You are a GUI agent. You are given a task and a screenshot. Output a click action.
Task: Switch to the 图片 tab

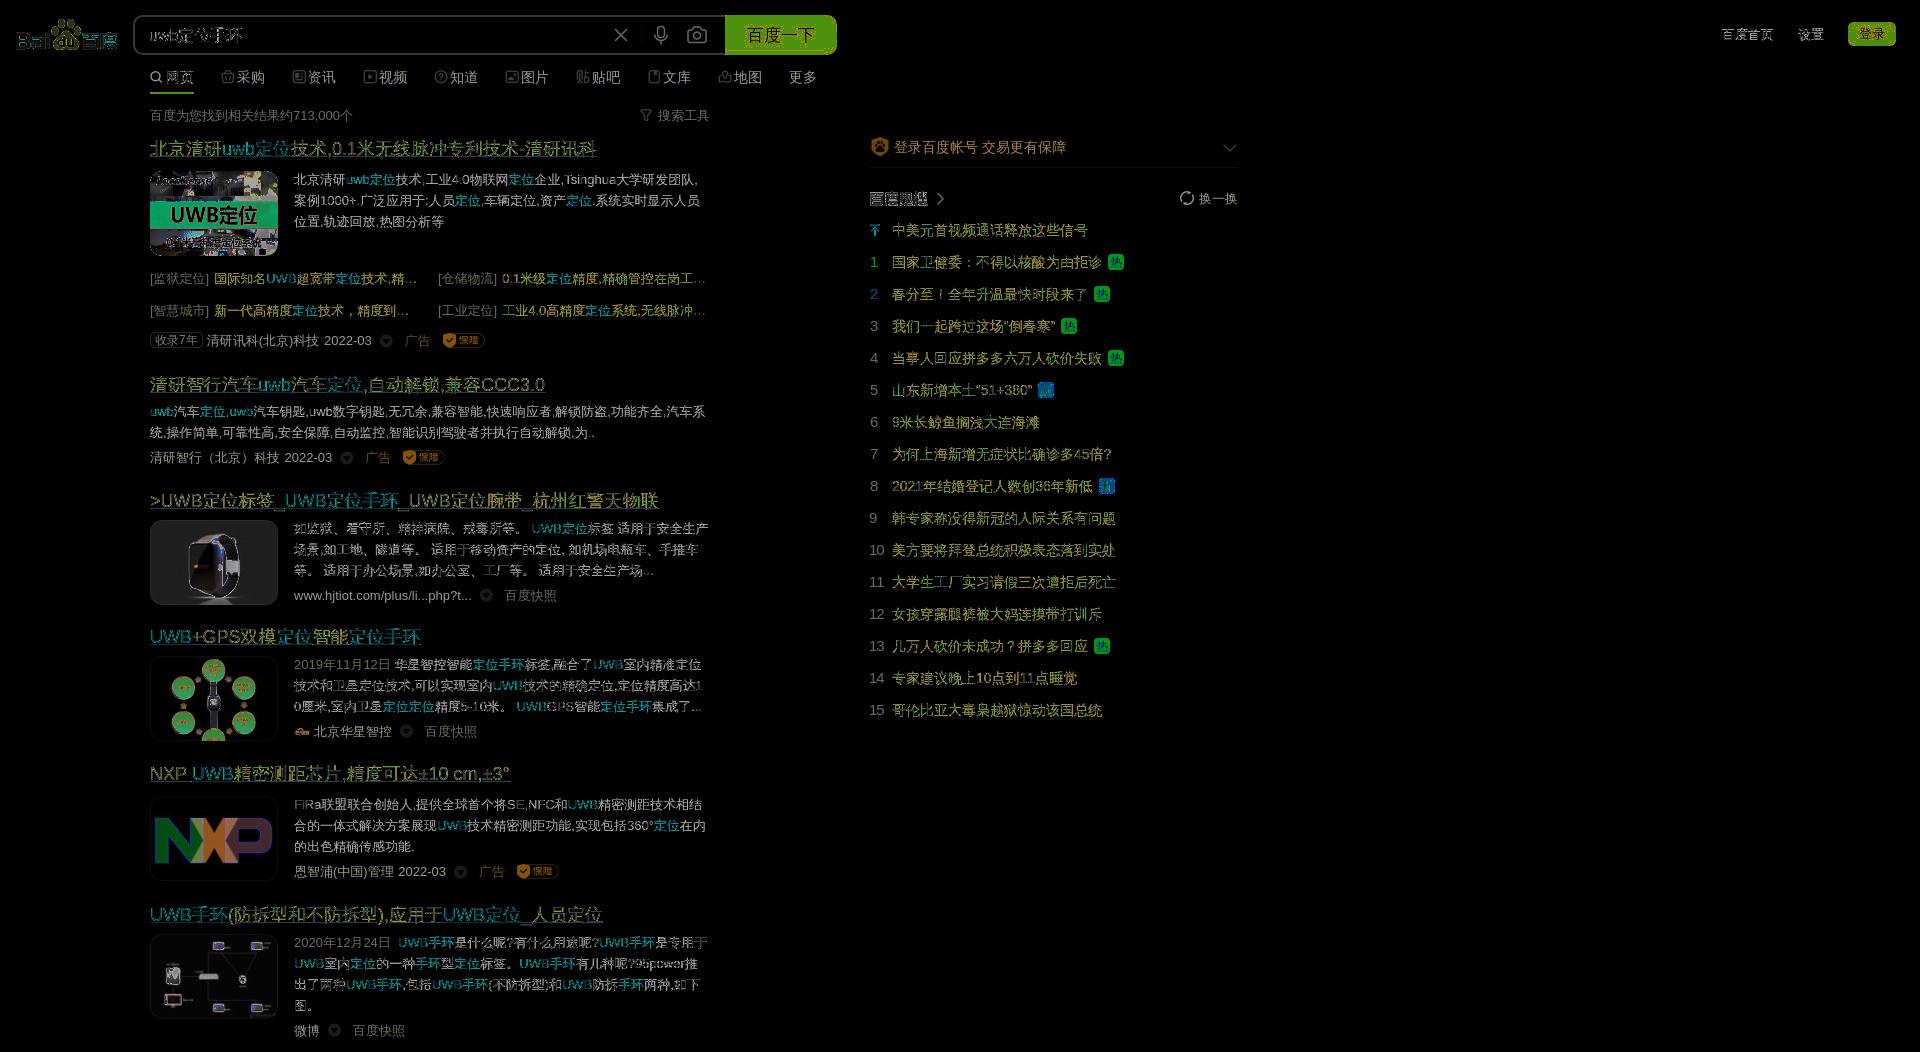point(527,77)
